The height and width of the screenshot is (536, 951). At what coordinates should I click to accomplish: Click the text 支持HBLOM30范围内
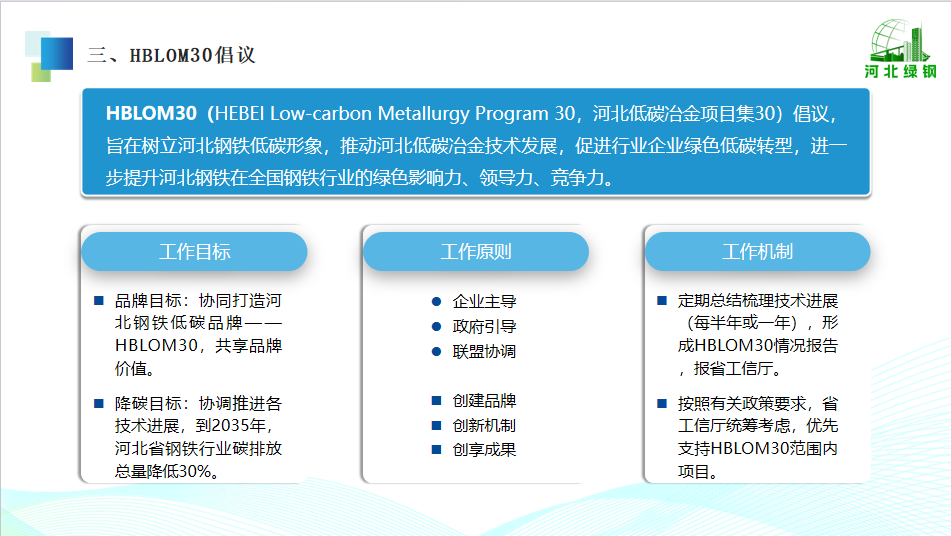[x=758, y=449]
